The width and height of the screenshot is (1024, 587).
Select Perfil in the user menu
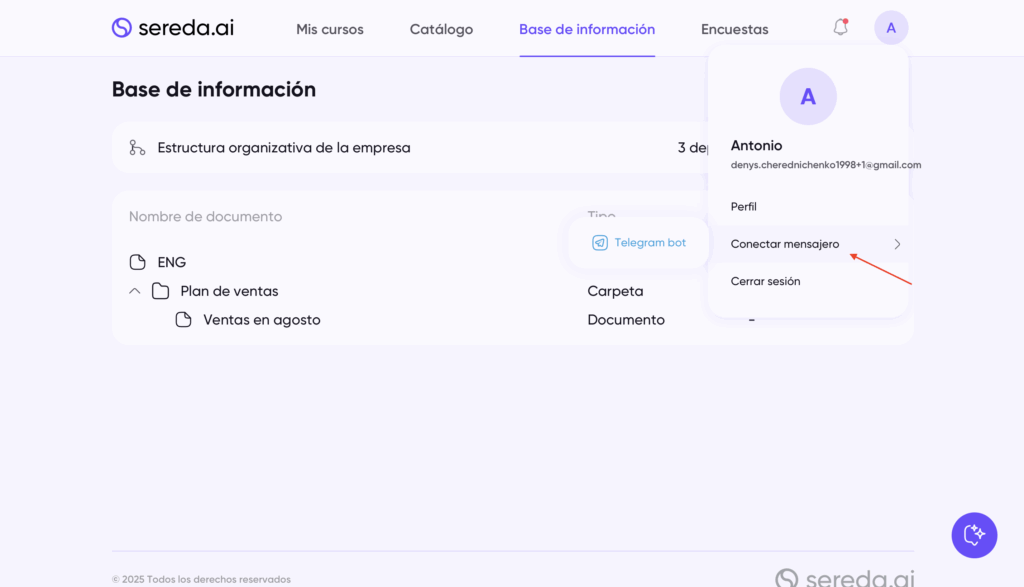coord(744,206)
